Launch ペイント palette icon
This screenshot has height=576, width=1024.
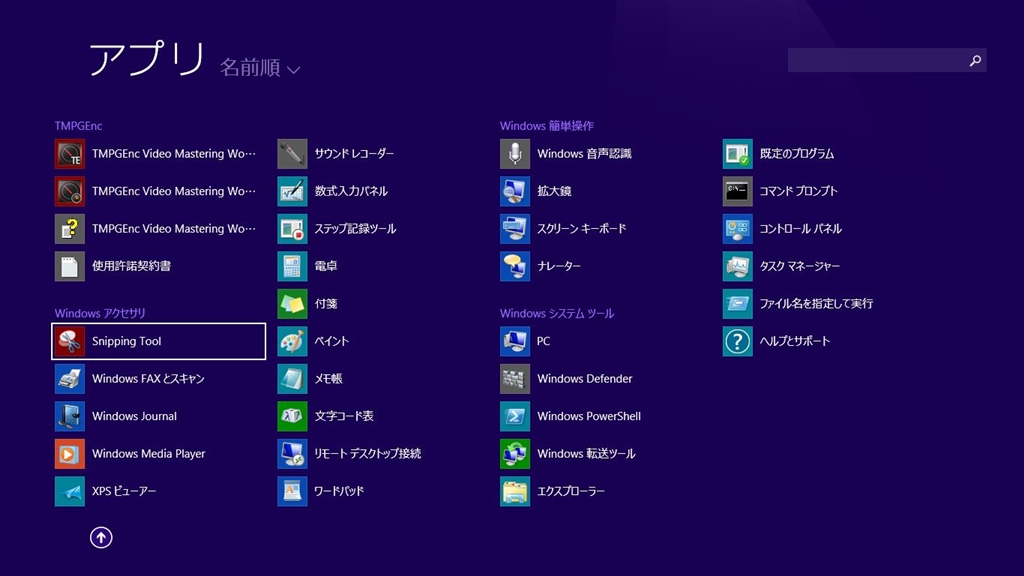point(293,341)
